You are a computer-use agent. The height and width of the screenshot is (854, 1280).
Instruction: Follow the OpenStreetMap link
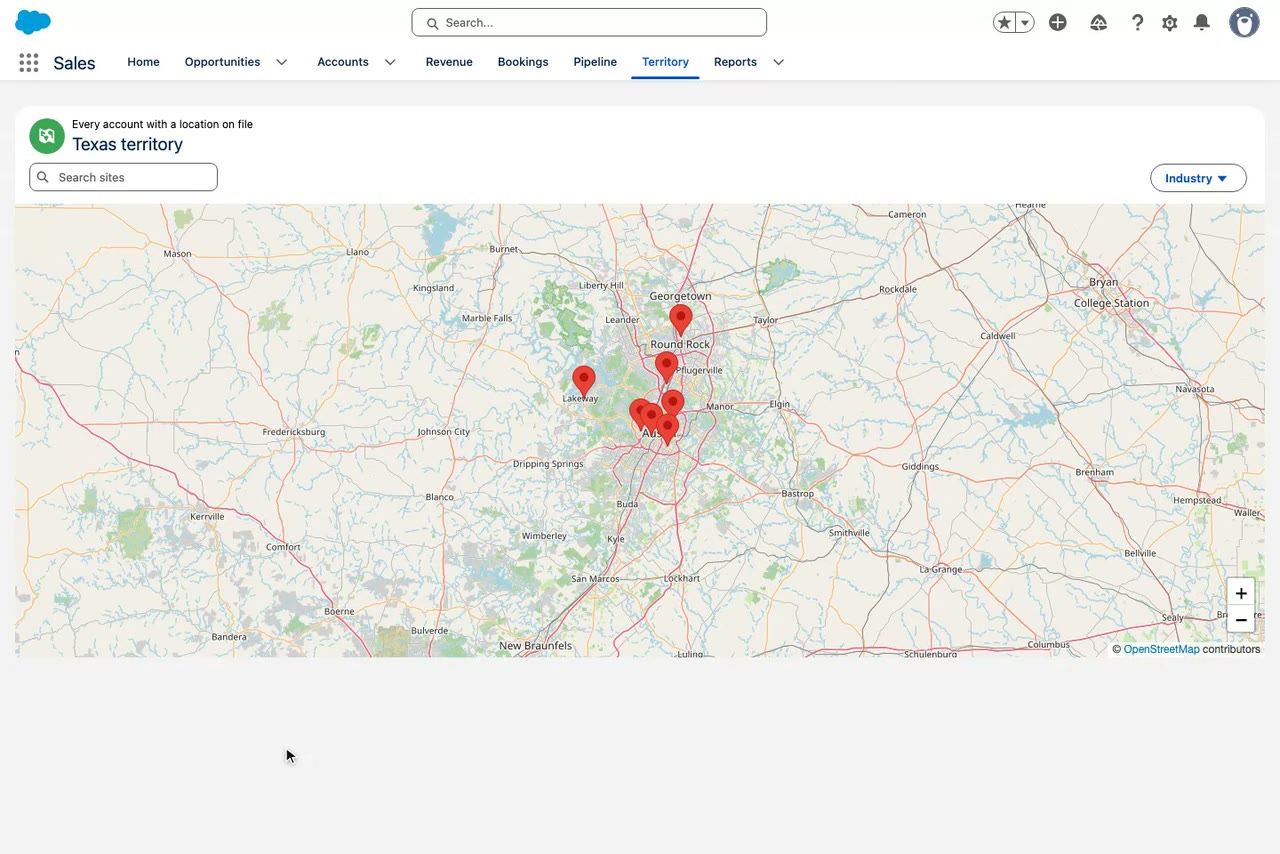(x=1161, y=649)
